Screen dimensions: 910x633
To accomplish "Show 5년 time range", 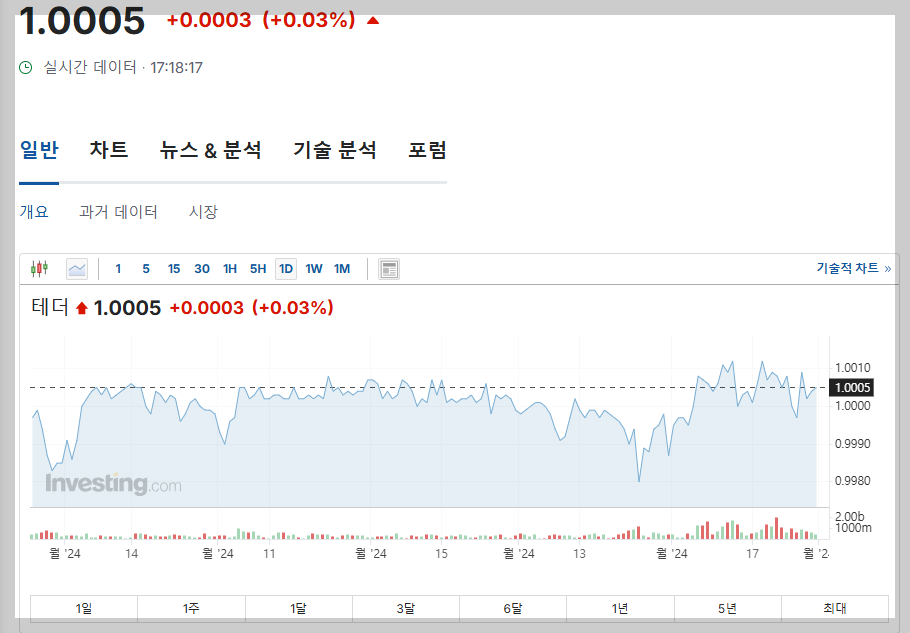I will coord(727,608).
